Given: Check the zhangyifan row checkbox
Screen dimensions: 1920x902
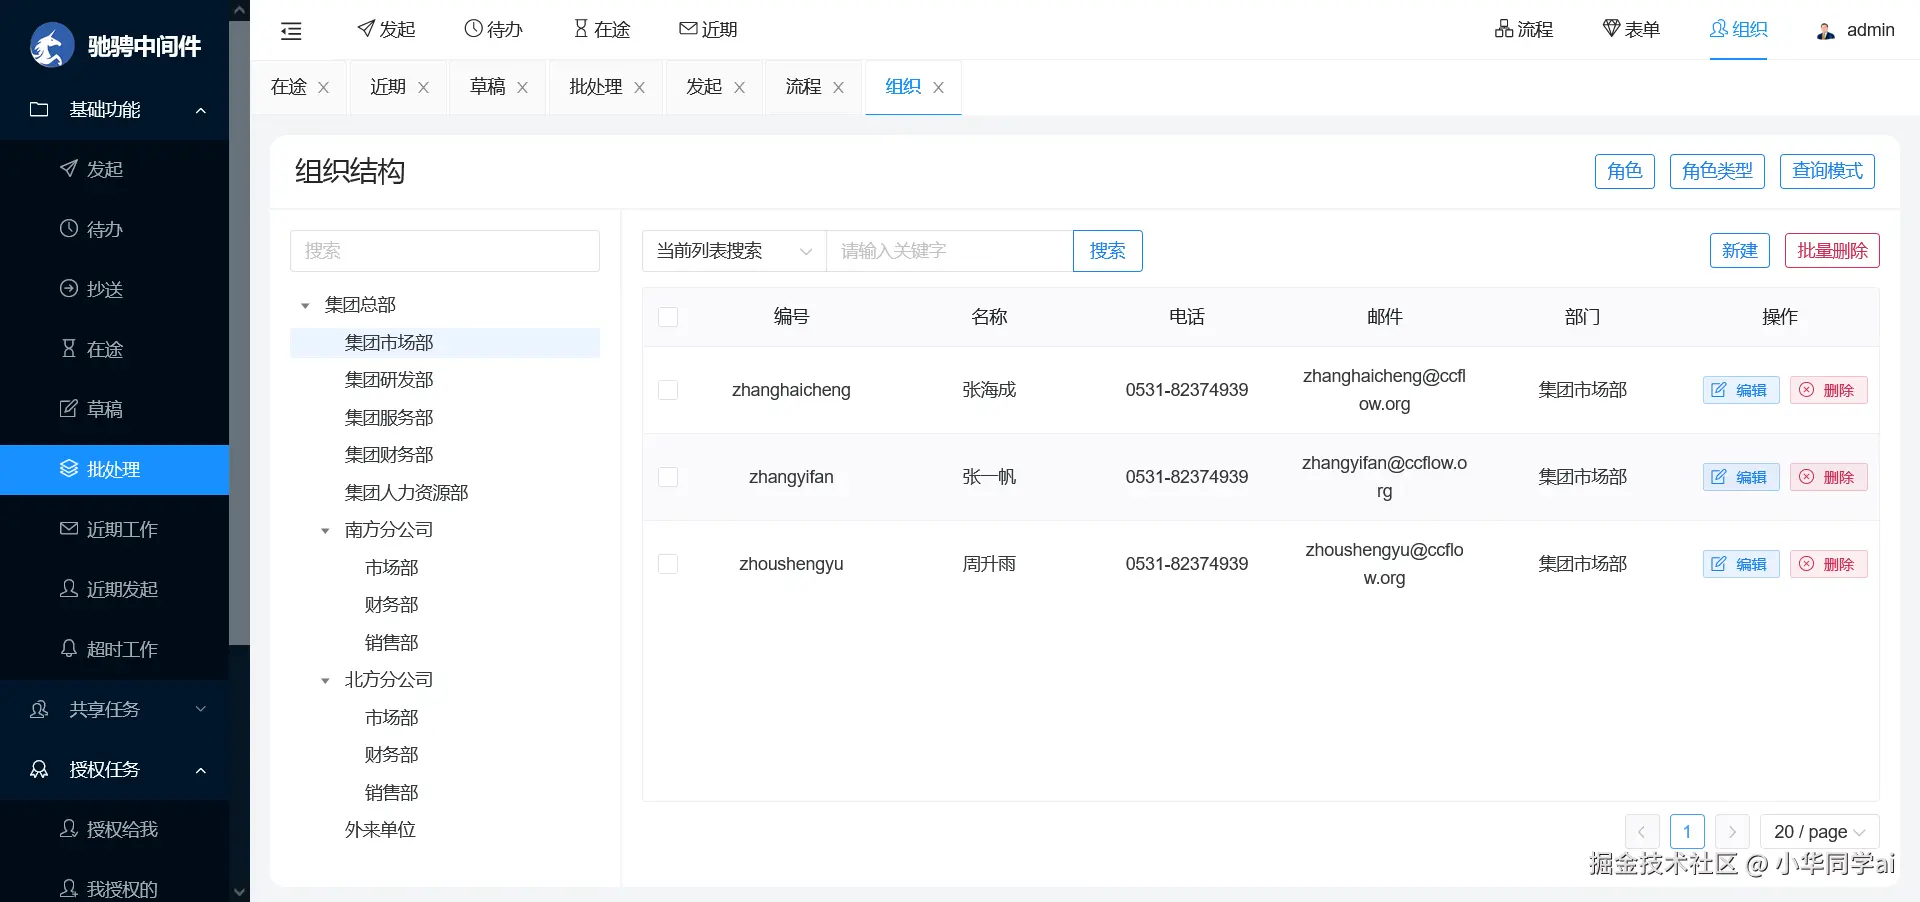Looking at the screenshot, I should (x=668, y=477).
